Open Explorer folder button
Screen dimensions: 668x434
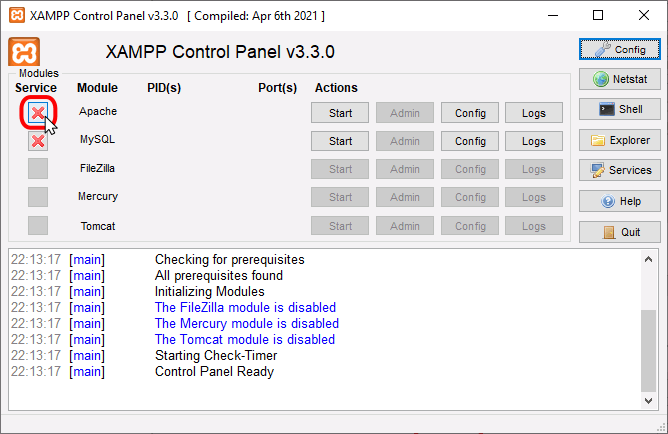[619, 140]
